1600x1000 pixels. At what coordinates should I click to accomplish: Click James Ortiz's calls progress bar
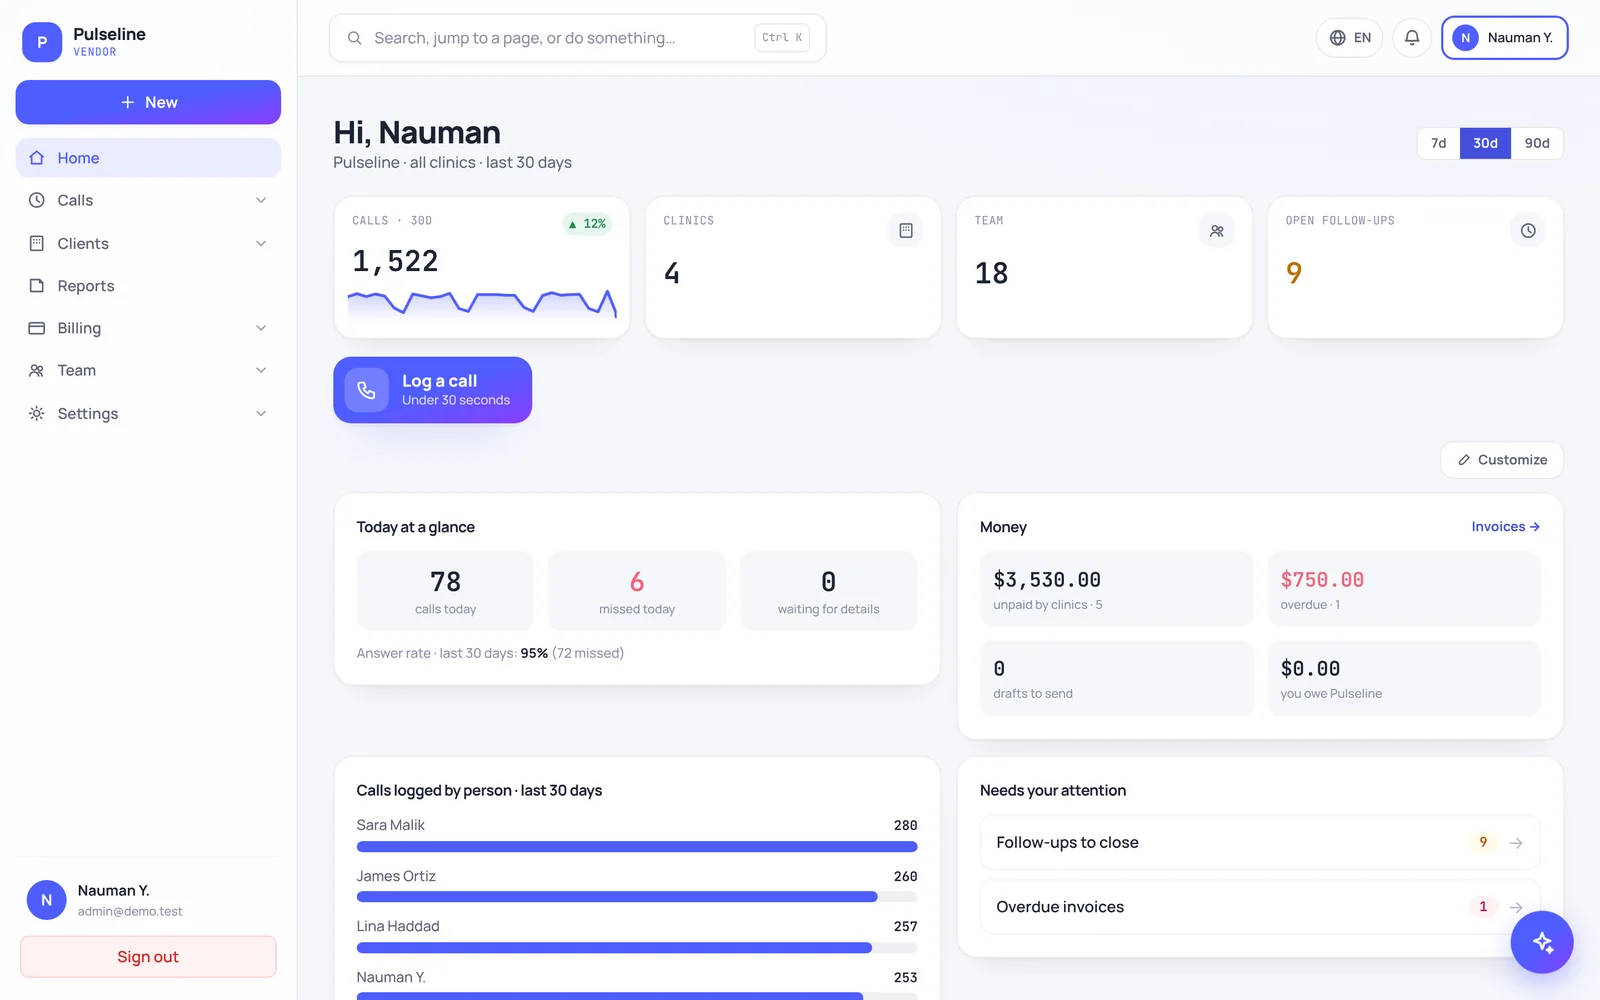[637, 897]
